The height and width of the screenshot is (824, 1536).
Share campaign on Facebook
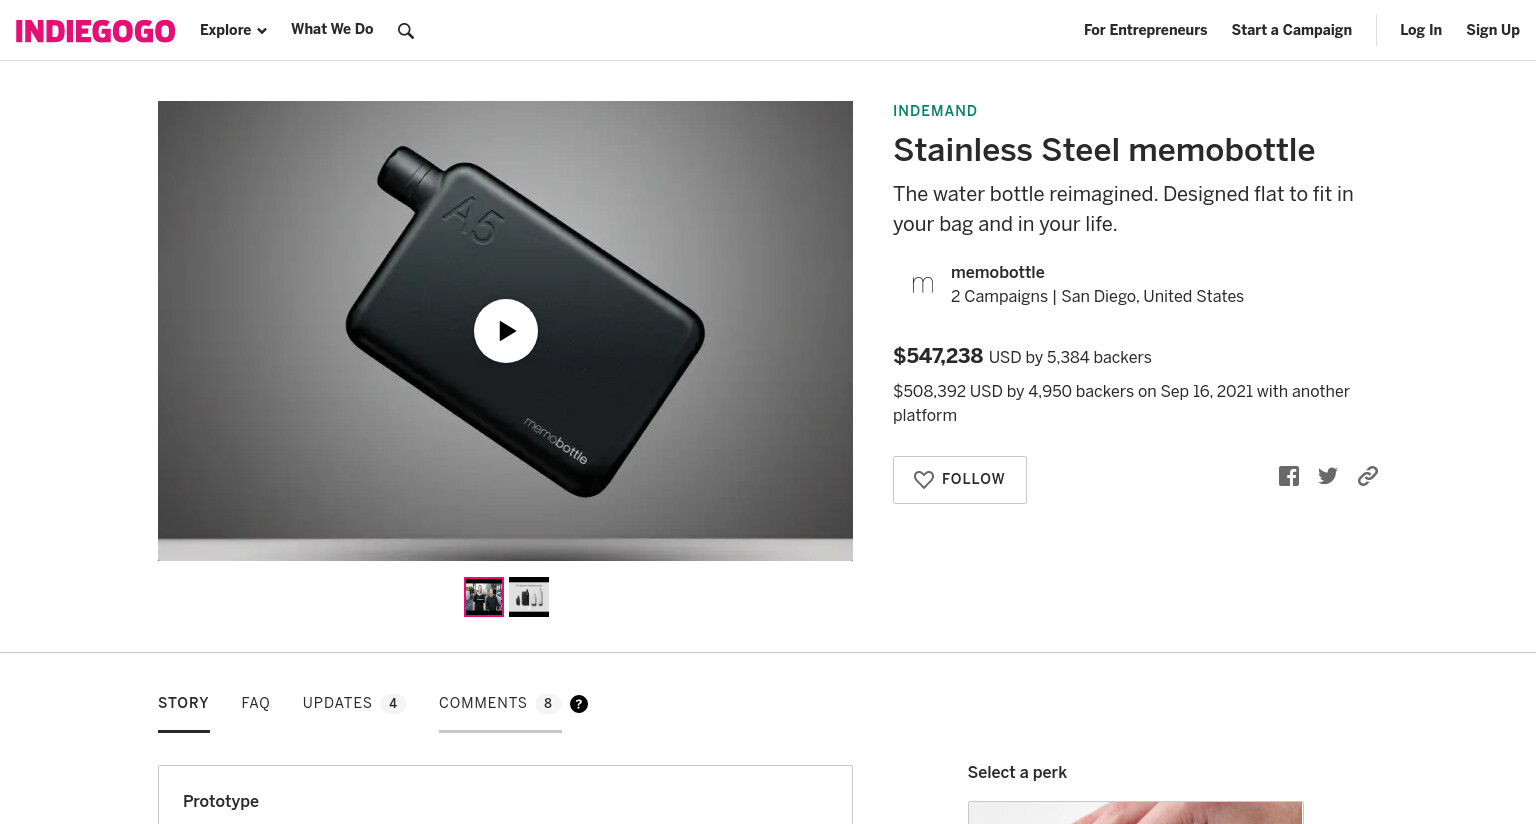click(x=1289, y=476)
